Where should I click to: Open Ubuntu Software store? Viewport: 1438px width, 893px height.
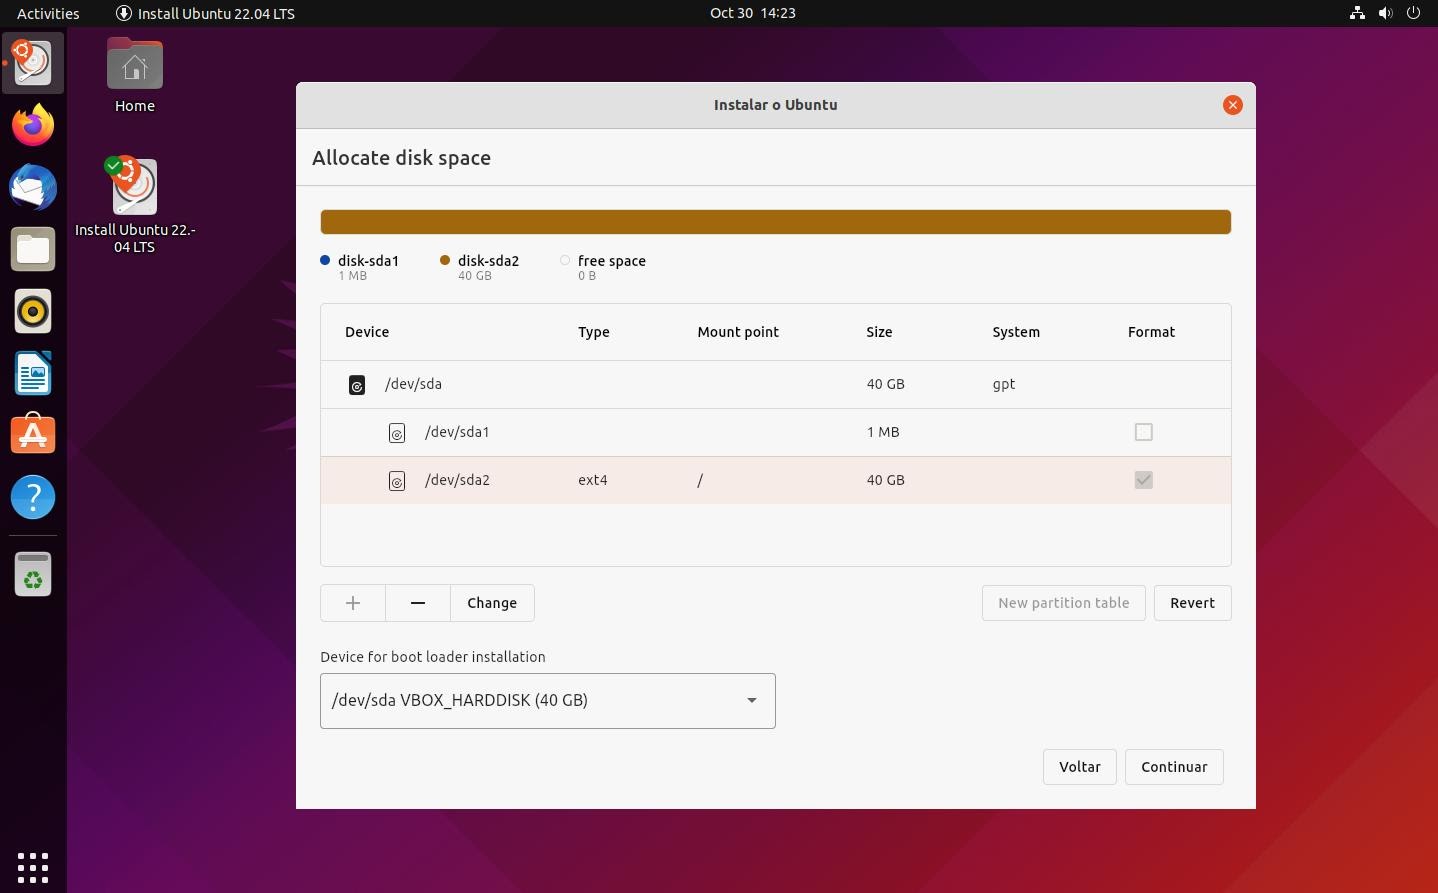pos(33,435)
